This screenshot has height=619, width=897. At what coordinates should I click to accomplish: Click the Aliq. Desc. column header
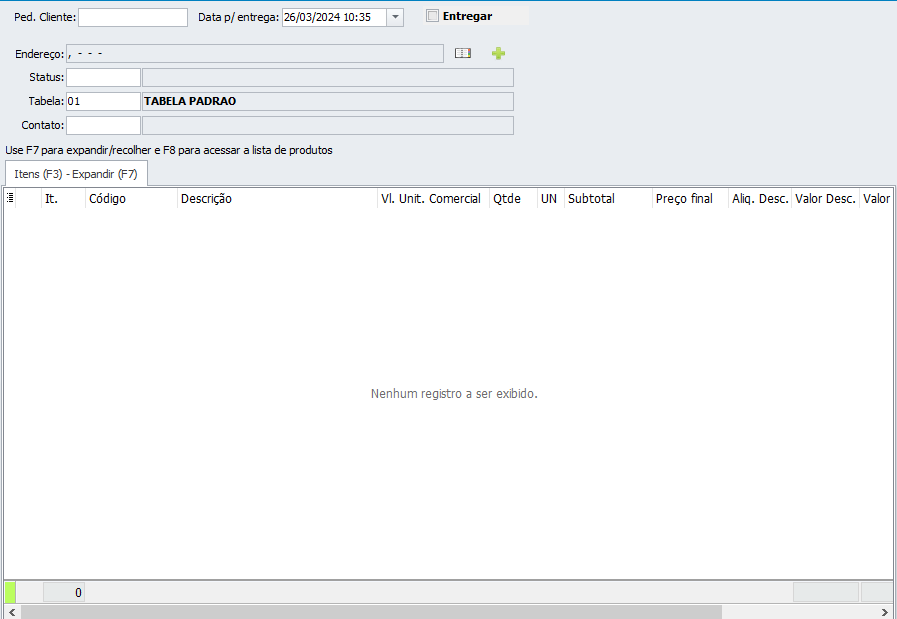tap(759, 199)
